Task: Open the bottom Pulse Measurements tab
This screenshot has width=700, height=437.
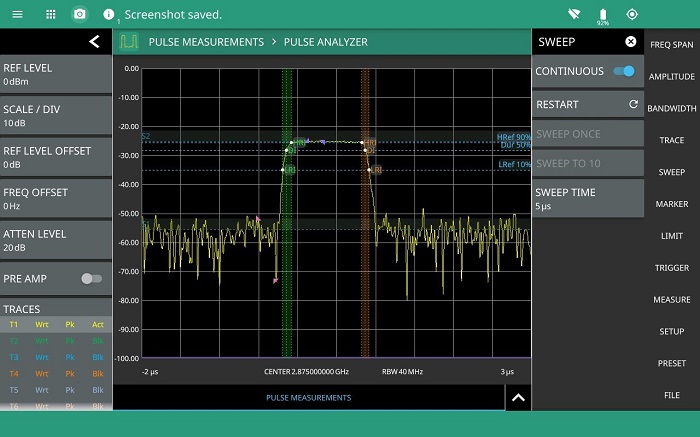Action: (x=308, y=397)
